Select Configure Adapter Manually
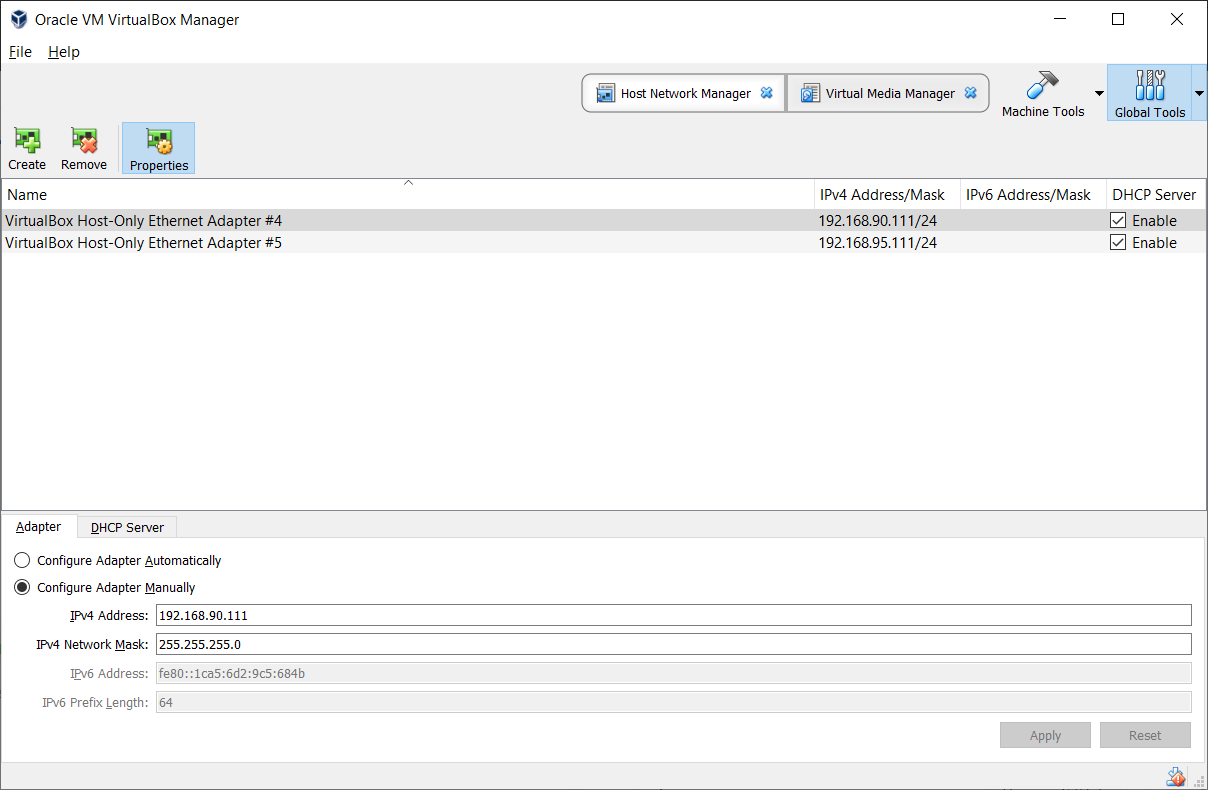 point(105,588)
